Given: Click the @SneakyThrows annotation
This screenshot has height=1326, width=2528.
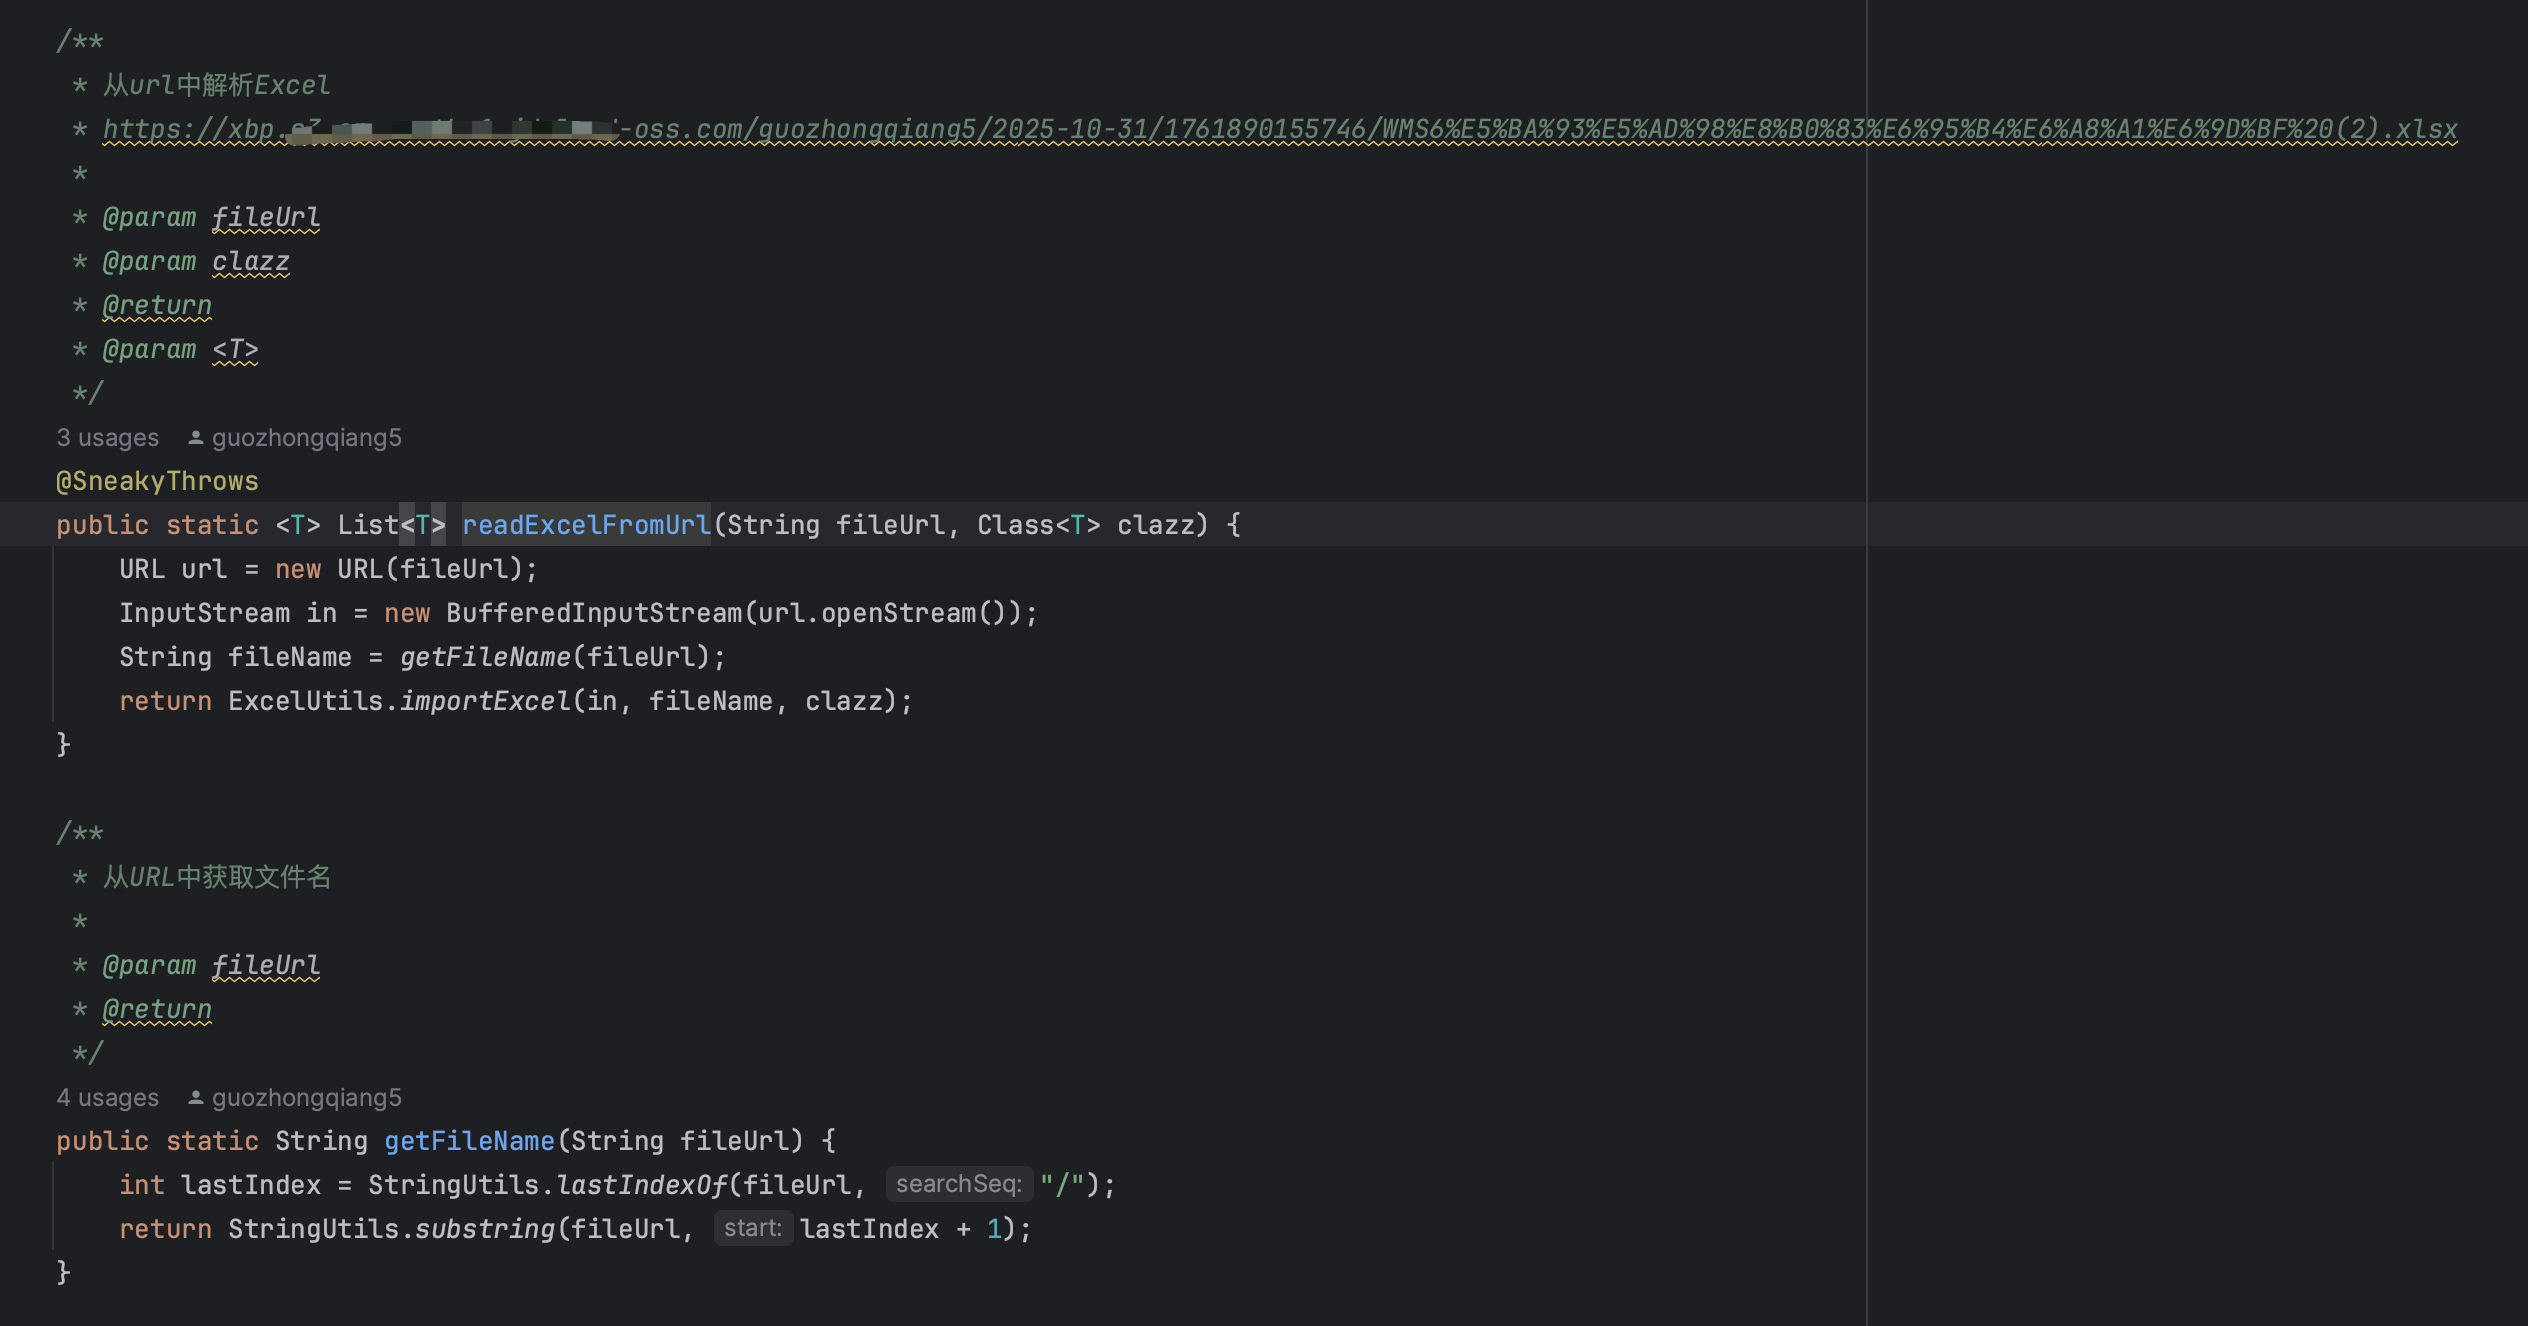Looking at the screenshot, I should 157,481.
